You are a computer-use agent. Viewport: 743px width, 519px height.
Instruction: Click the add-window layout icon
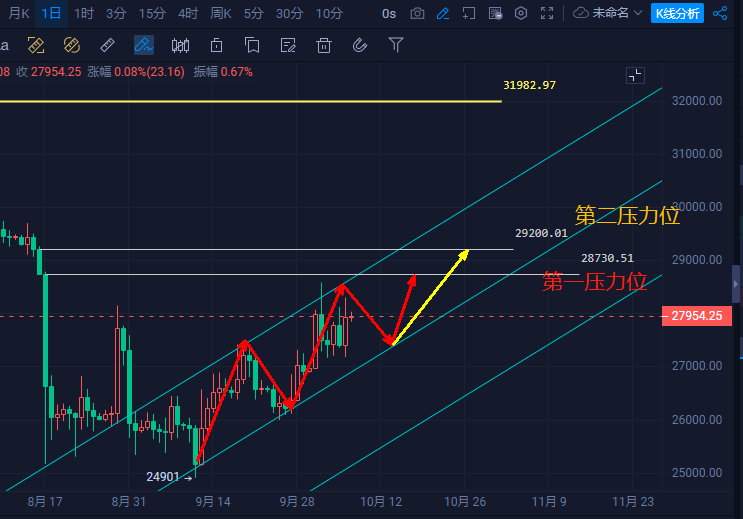[x=469, y=13]
